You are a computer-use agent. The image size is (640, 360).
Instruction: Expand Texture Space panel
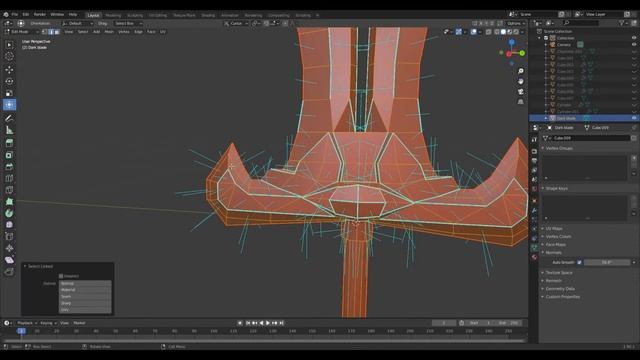(x=558, y=273)
